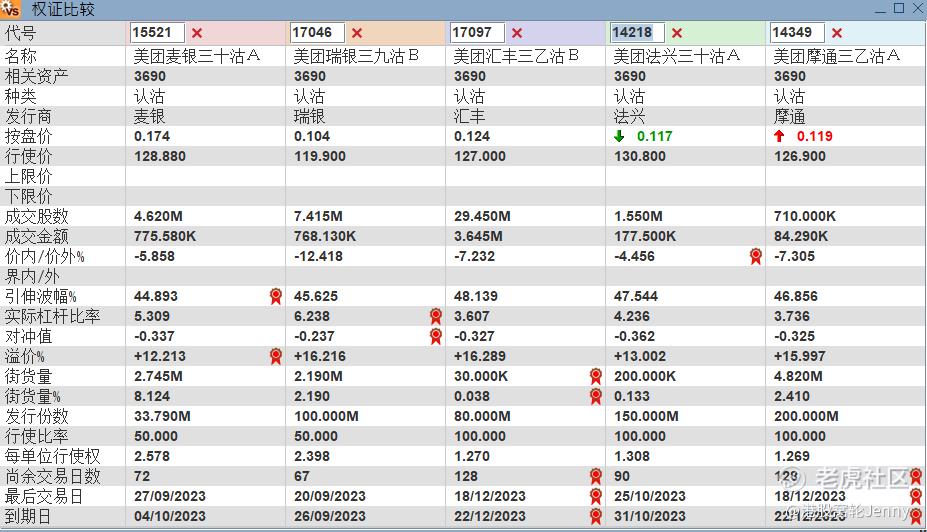Click the 实际杠杆比率 row label
Screen dimensions: 927x532
pos(53,316)
